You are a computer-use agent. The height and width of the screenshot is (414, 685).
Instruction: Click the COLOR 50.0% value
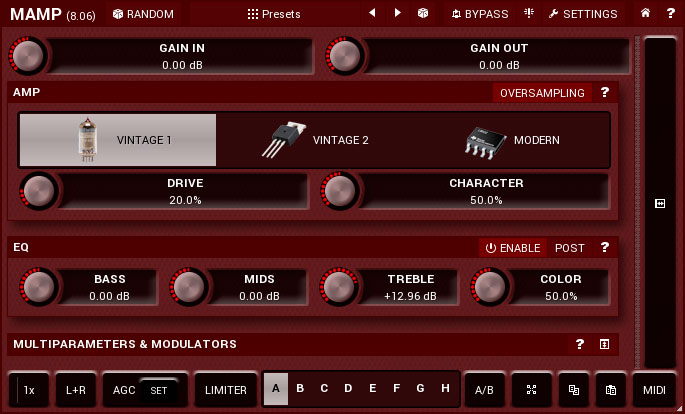(x=561, y=296)
